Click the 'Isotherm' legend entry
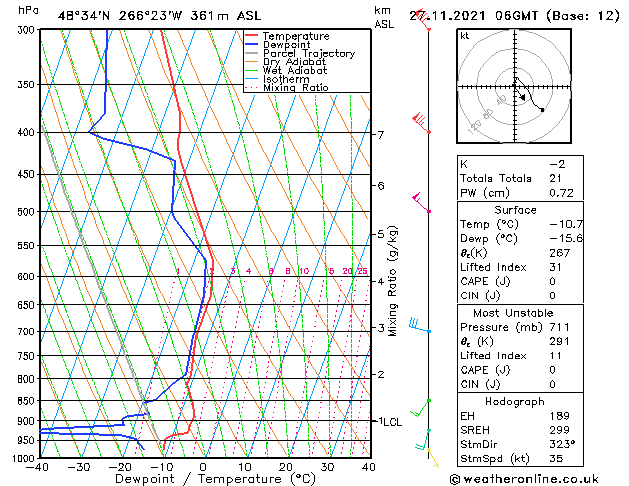The height and width of the screenshot is (486, 629). (x=286, y=79)
